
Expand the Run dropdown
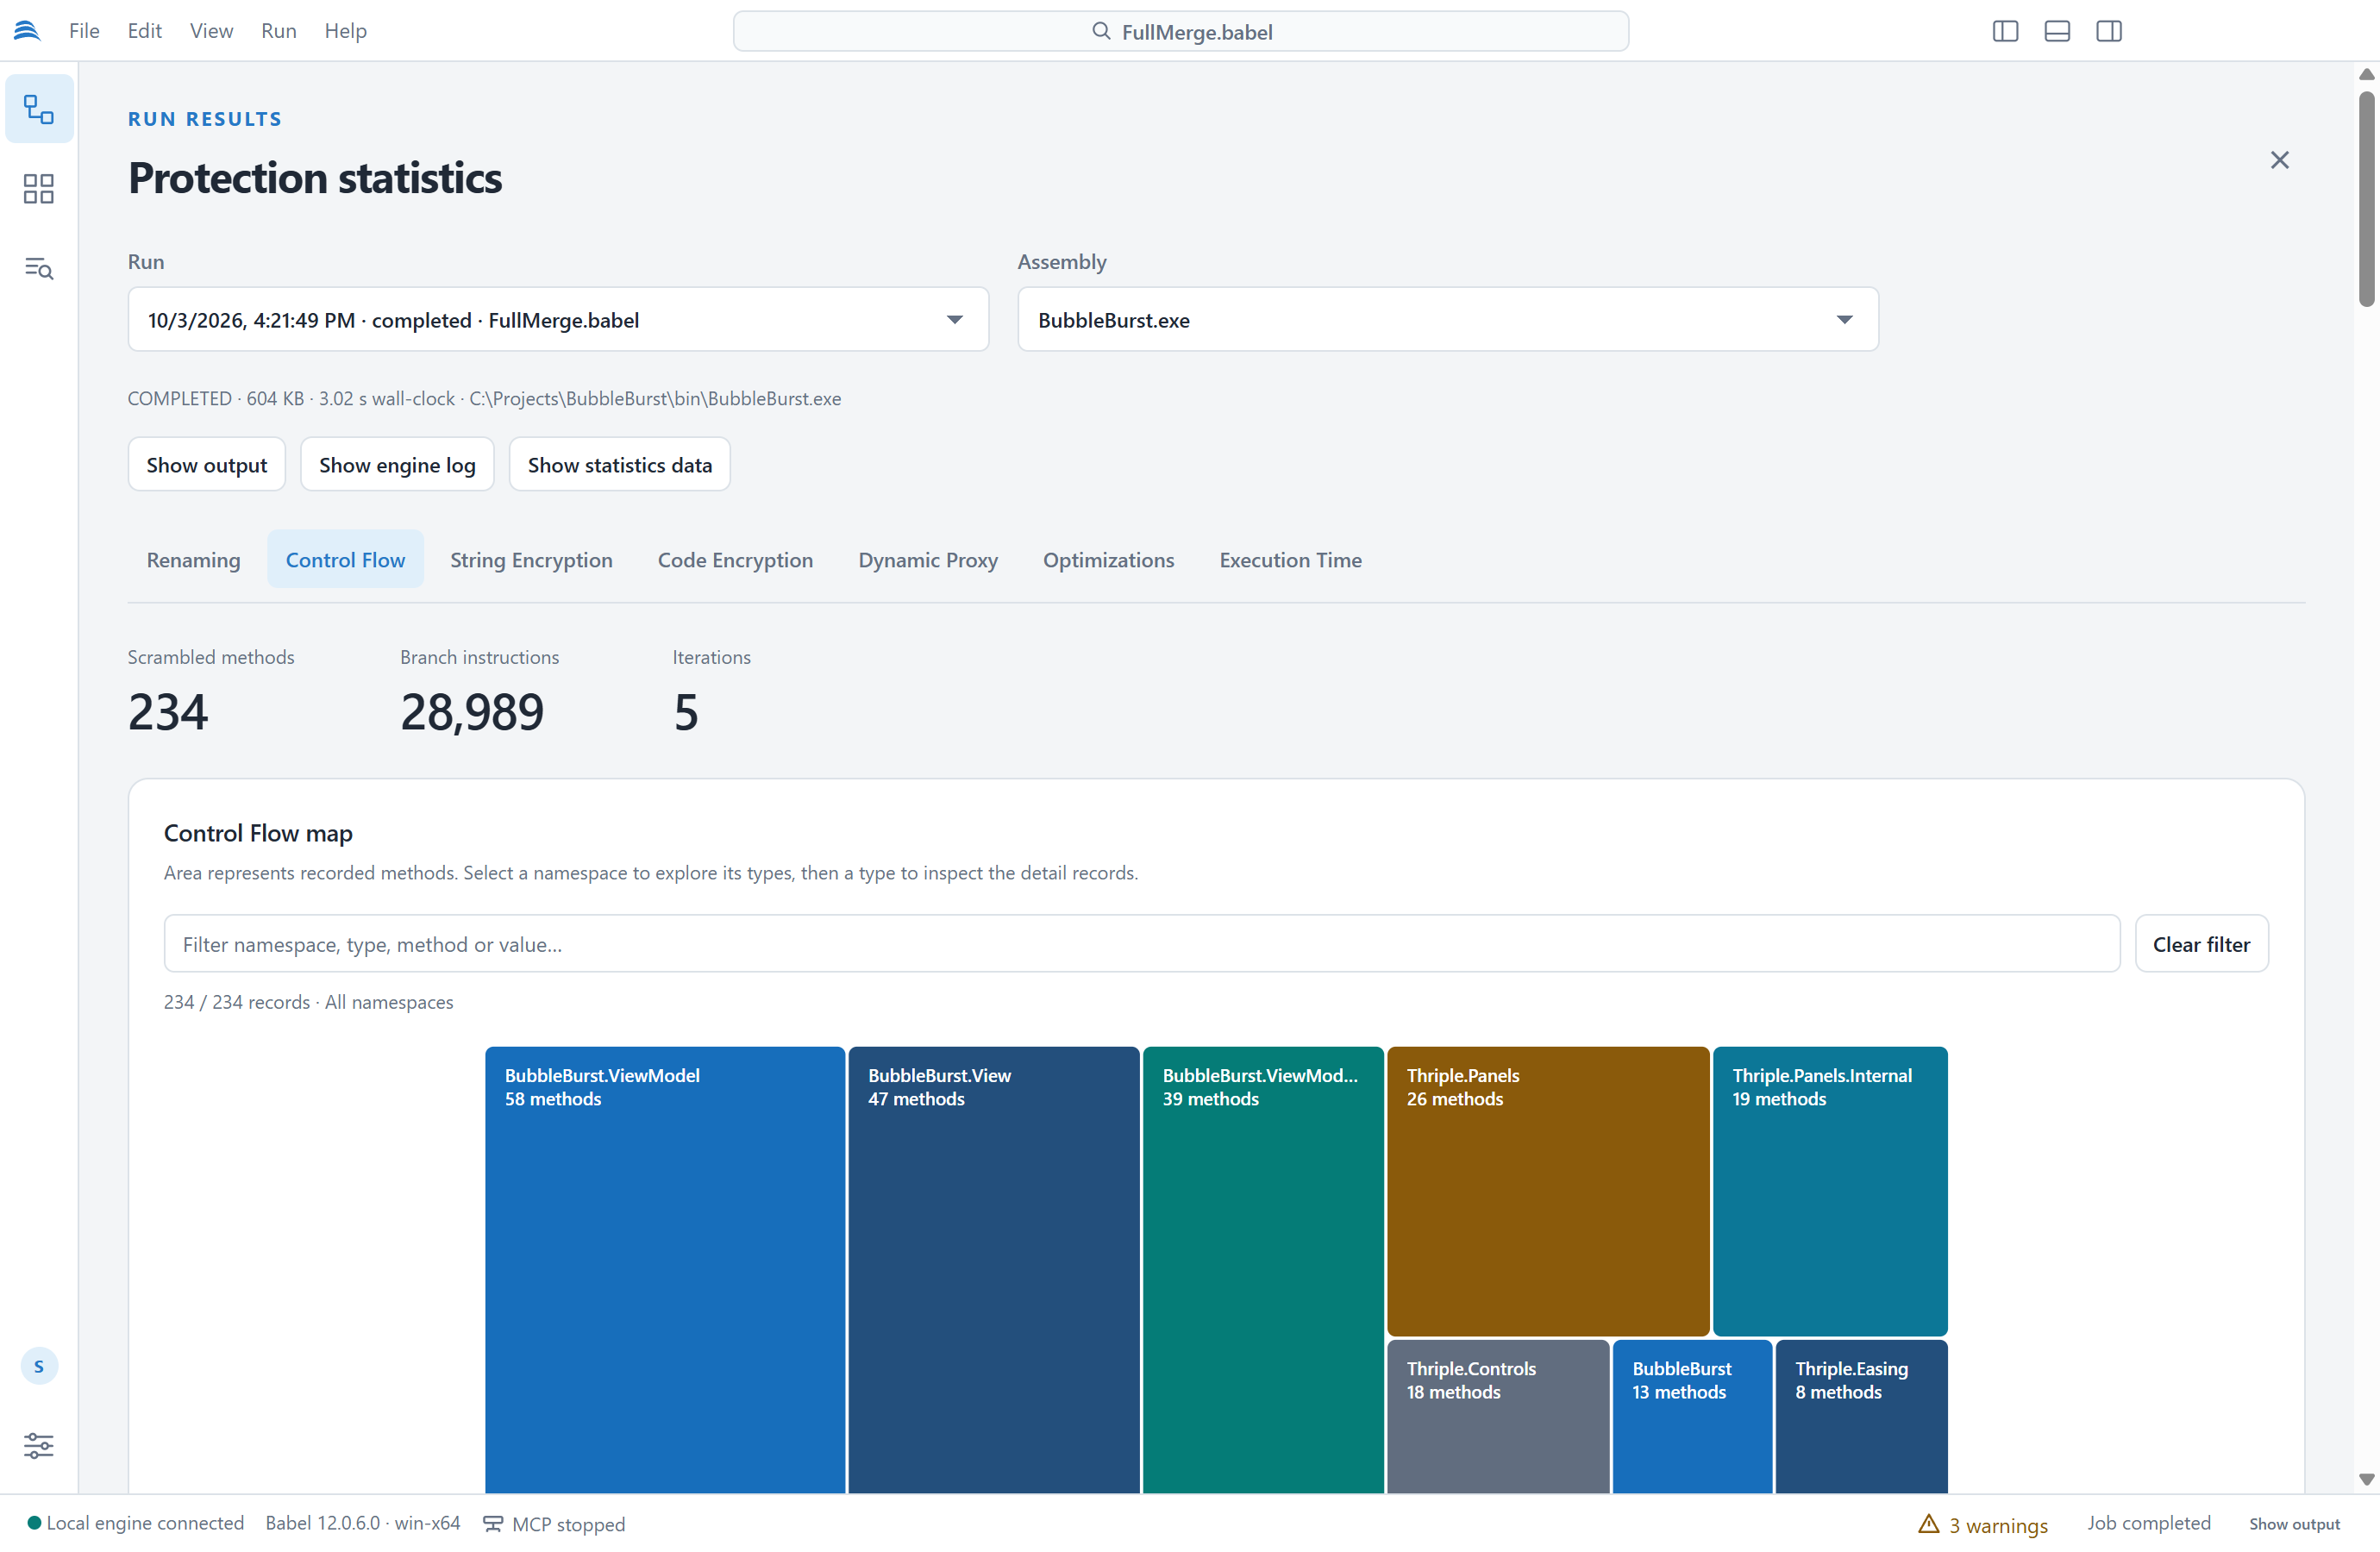tap(558, 320)
